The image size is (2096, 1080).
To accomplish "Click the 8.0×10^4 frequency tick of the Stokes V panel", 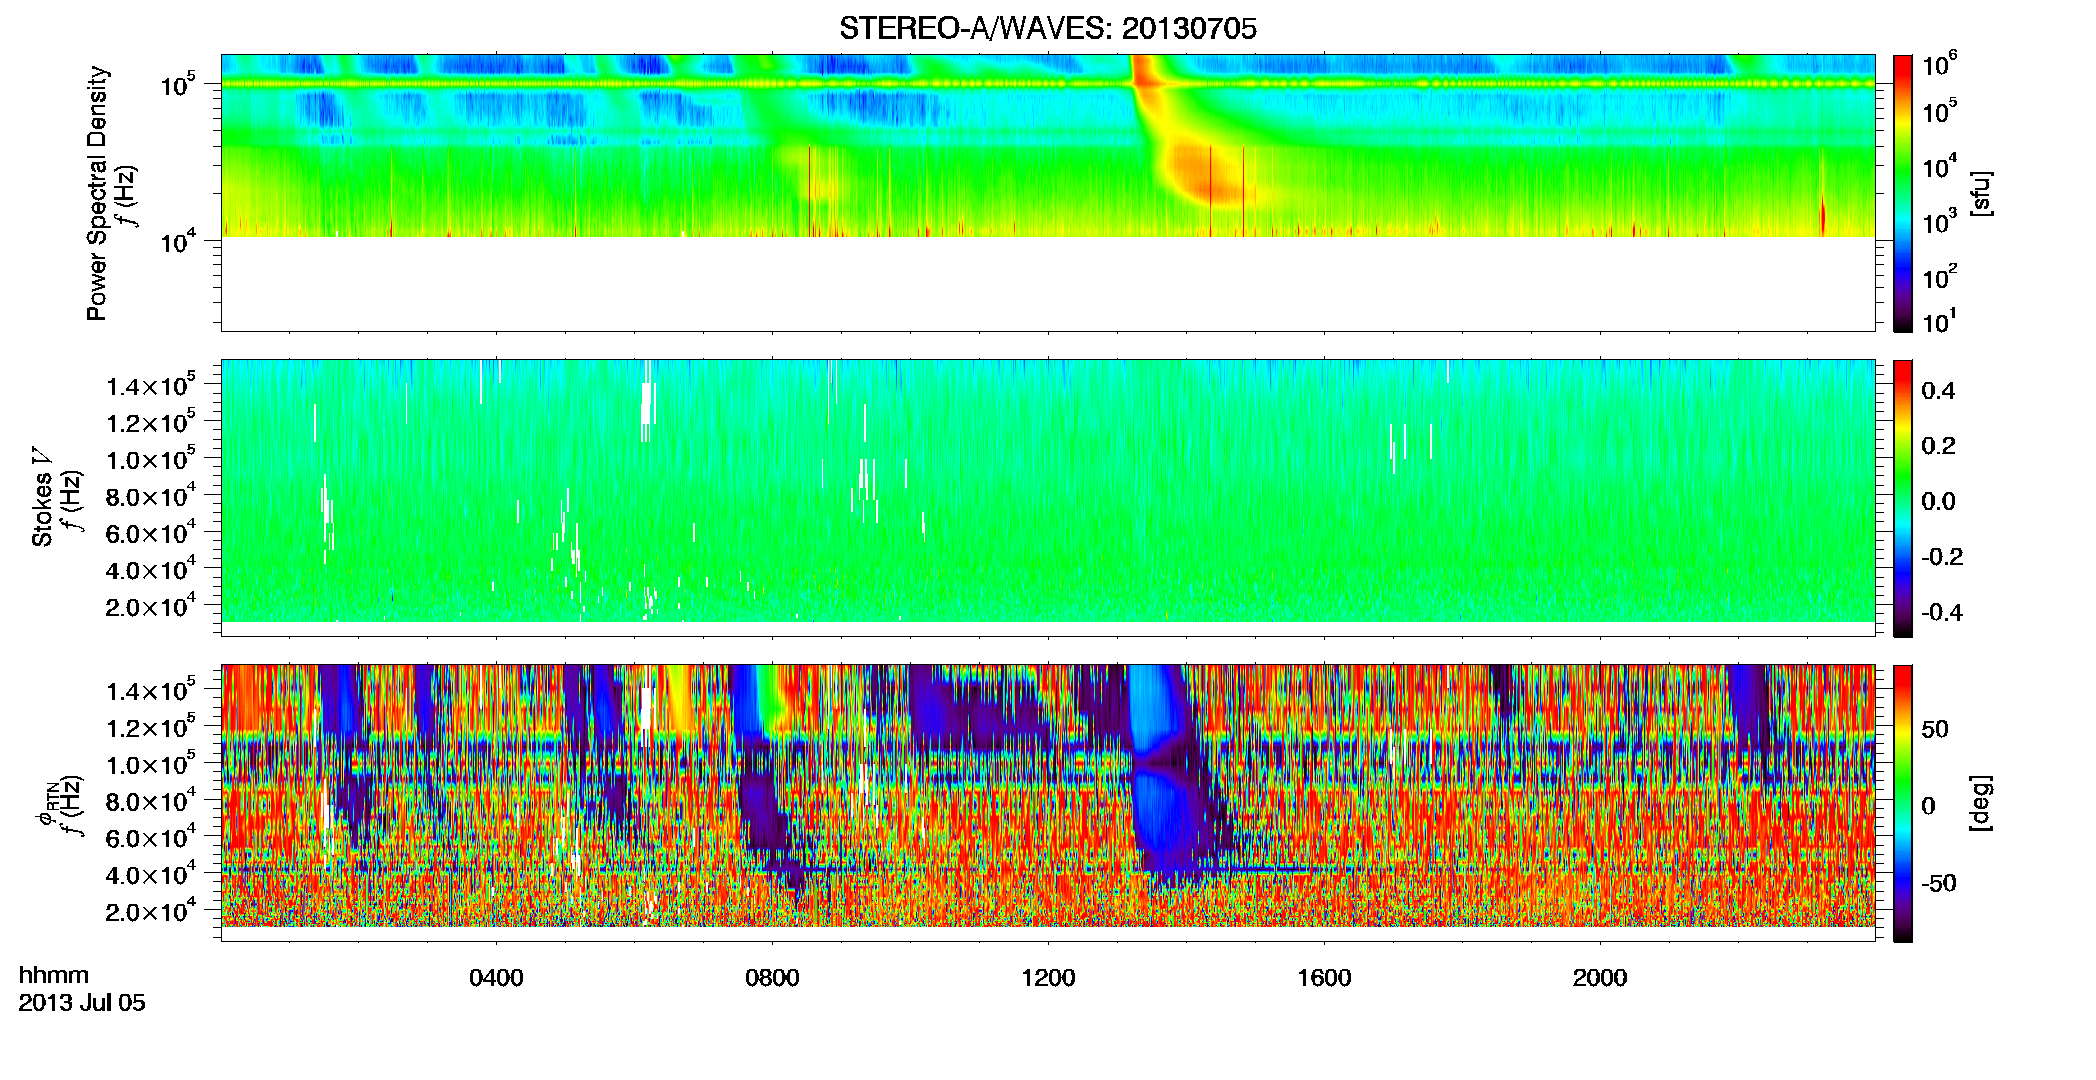I will point(151,496).
